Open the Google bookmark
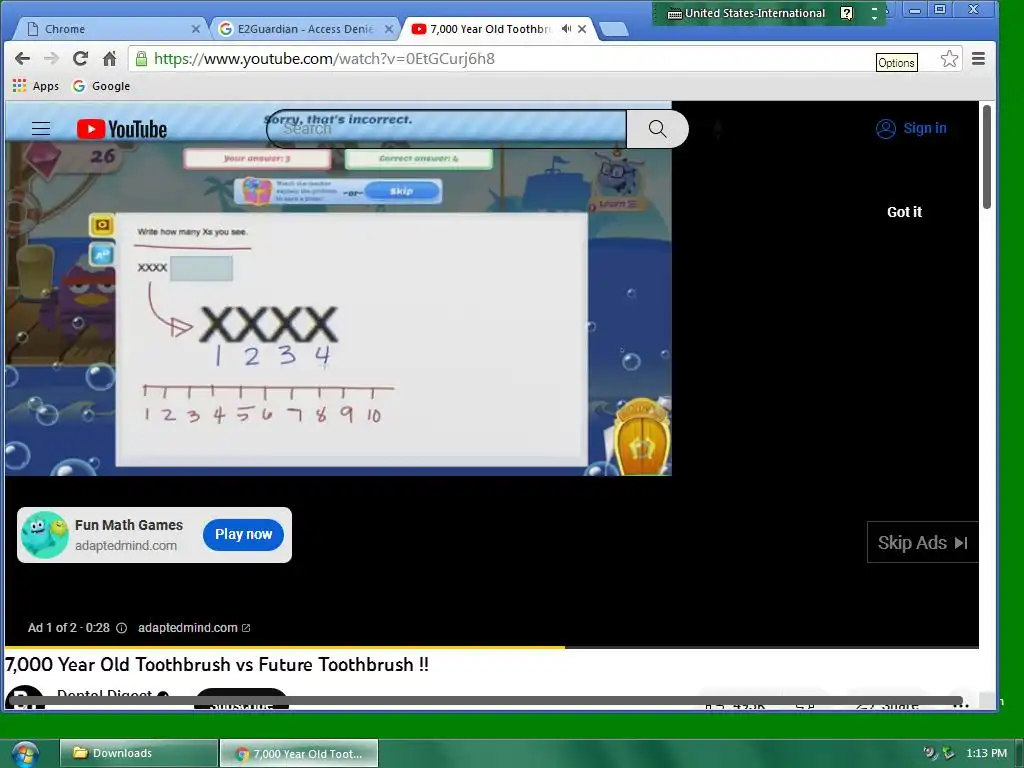Image resolution: width=1024 pixels, height=768 pixels. click(101, 86)
